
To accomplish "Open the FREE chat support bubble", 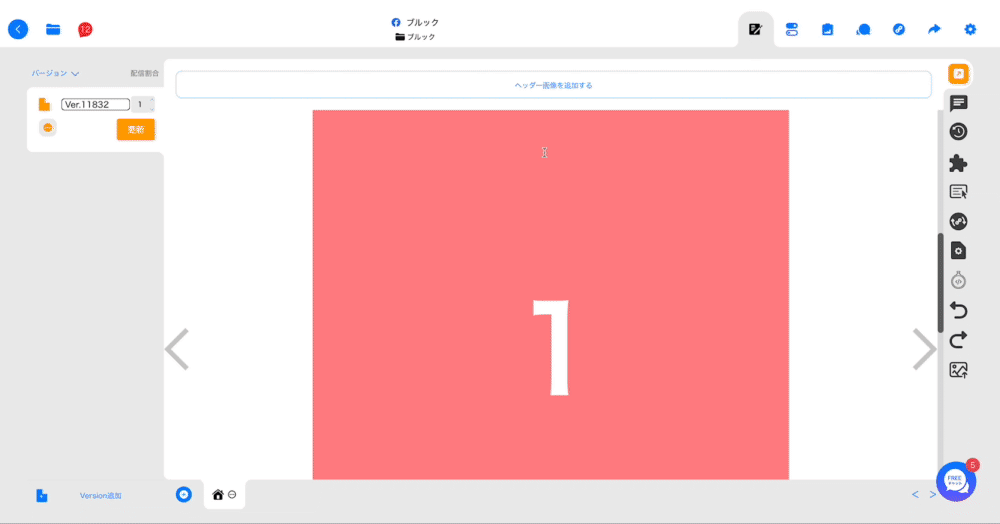I will coord(956,481).
